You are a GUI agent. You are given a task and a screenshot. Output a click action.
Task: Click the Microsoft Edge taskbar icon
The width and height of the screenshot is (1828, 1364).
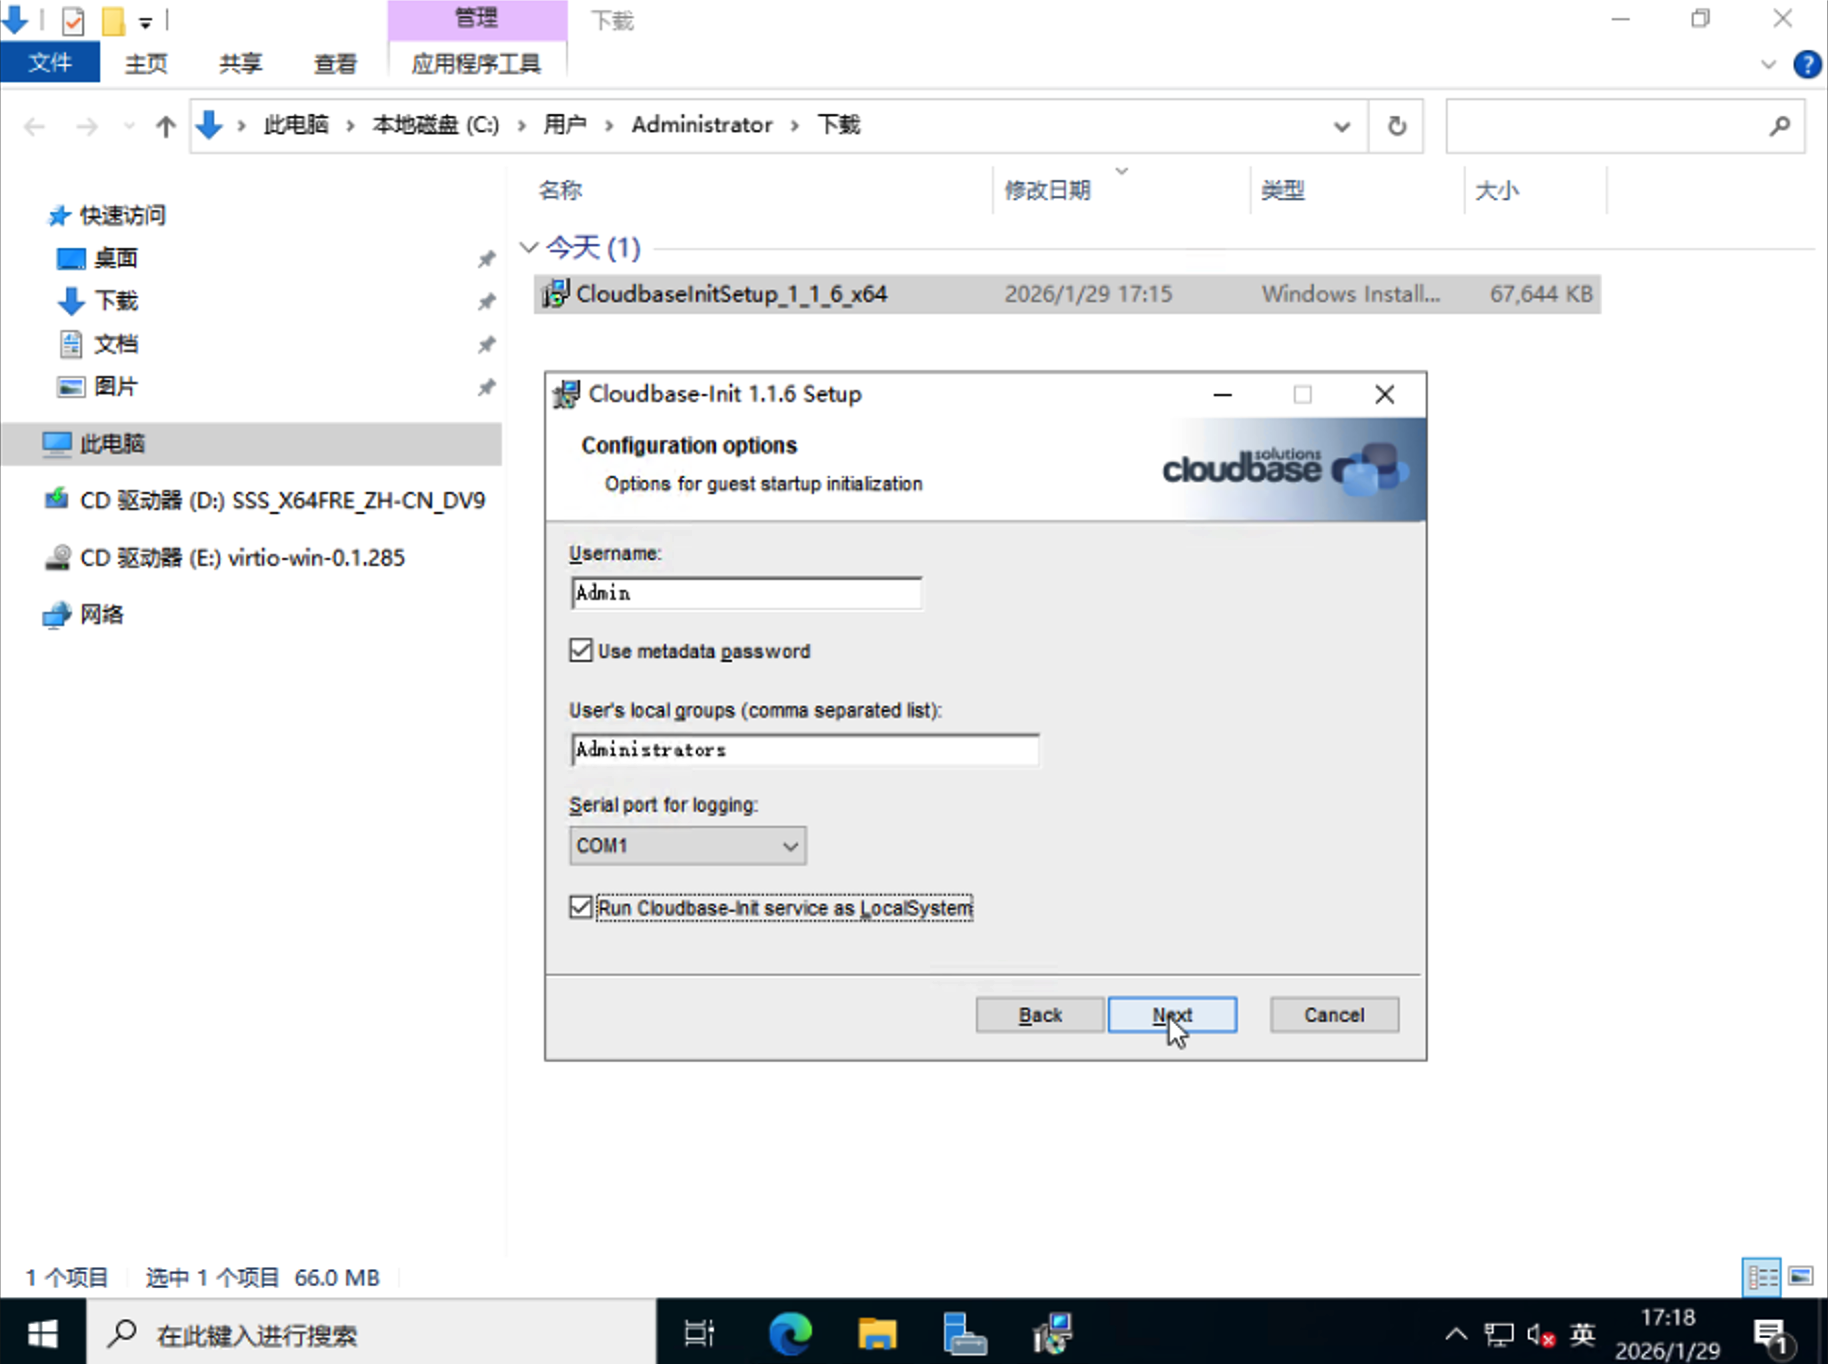click(x=789, y=1333)
